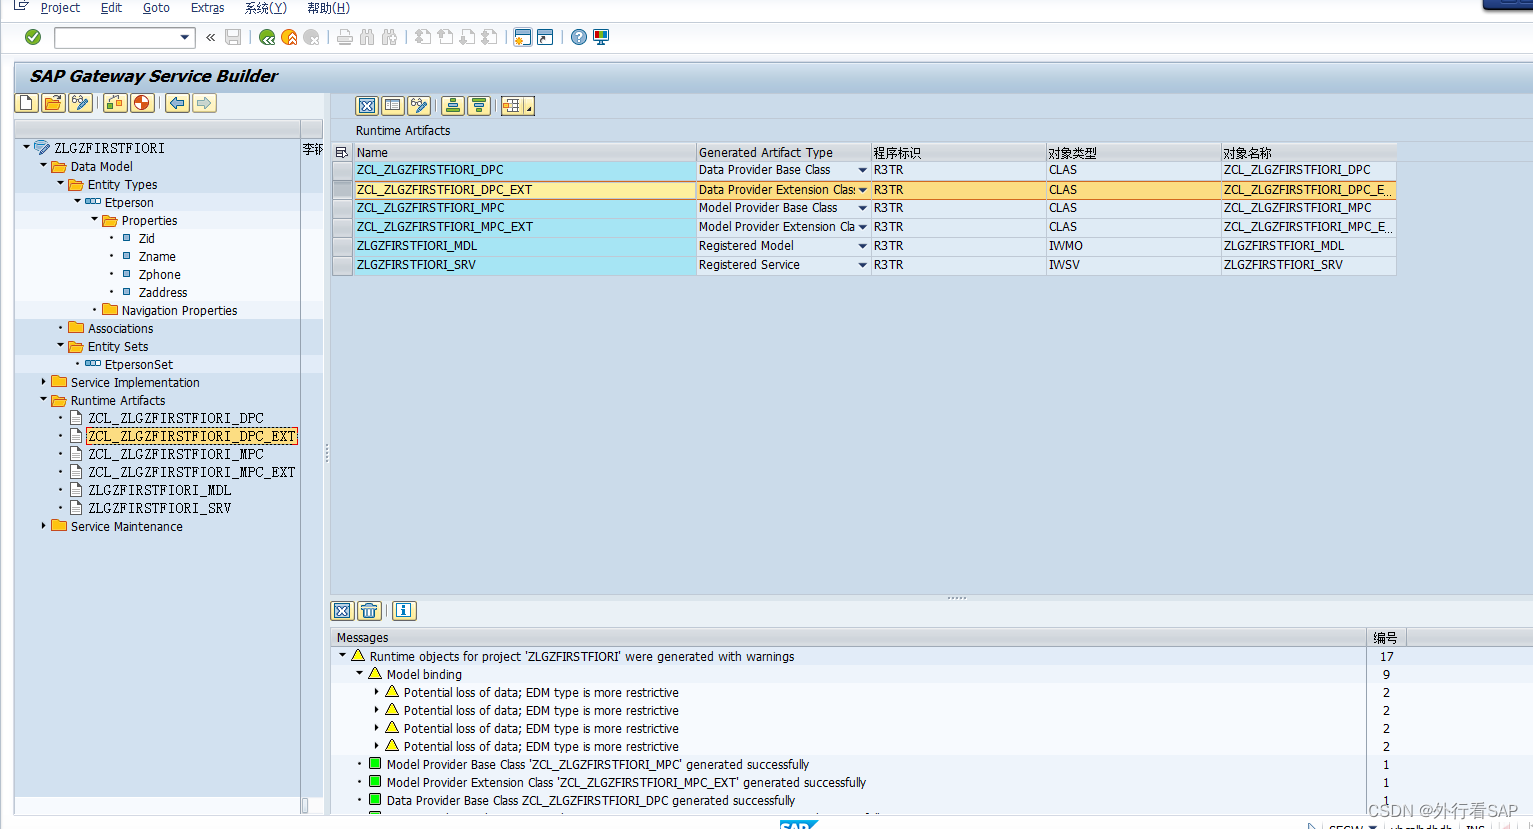This screenshot has width=1533, height=829.
Task: Click the trash delete icon in the messages toolbar
Action: point(369,611)
